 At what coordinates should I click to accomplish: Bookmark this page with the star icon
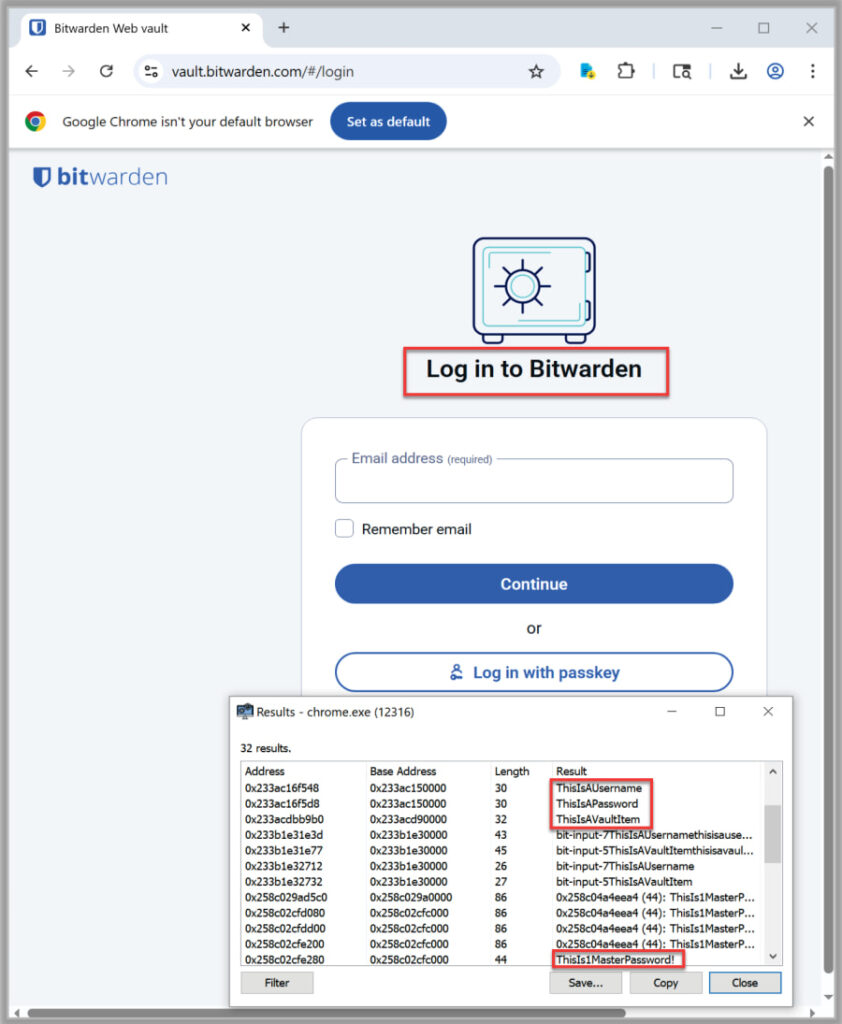(536, 71)
